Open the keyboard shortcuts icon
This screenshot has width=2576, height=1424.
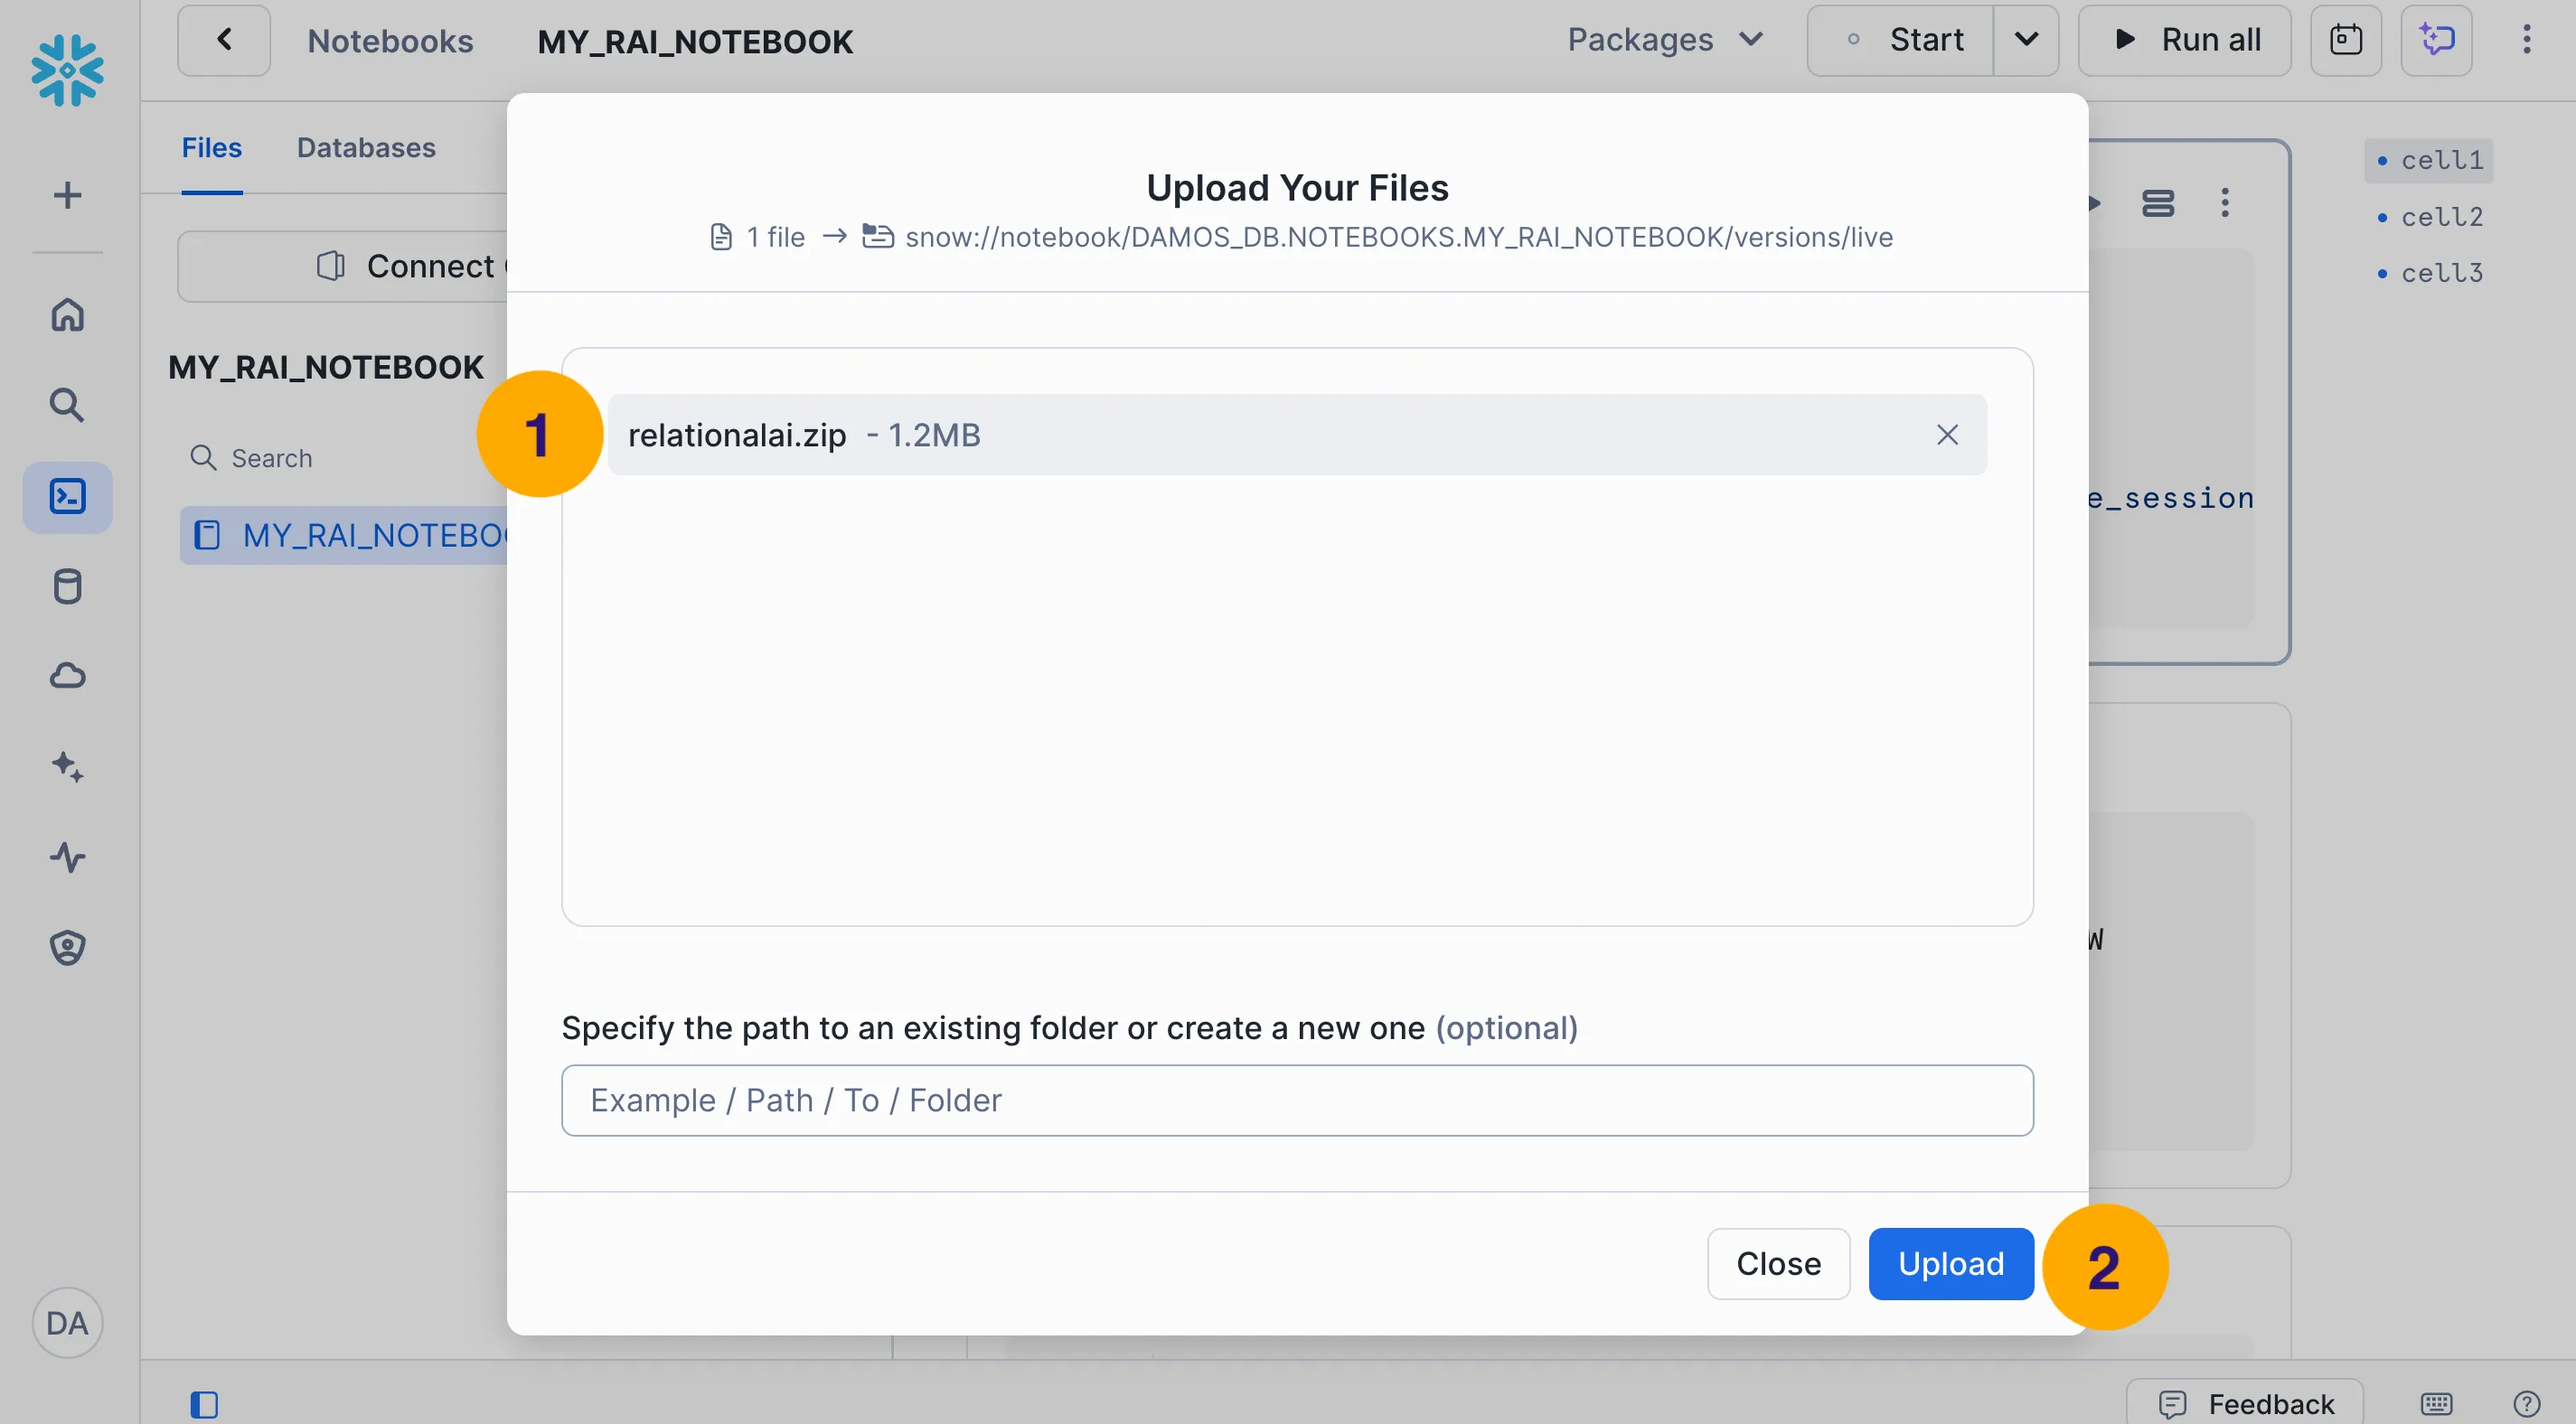point(2437,1404)
